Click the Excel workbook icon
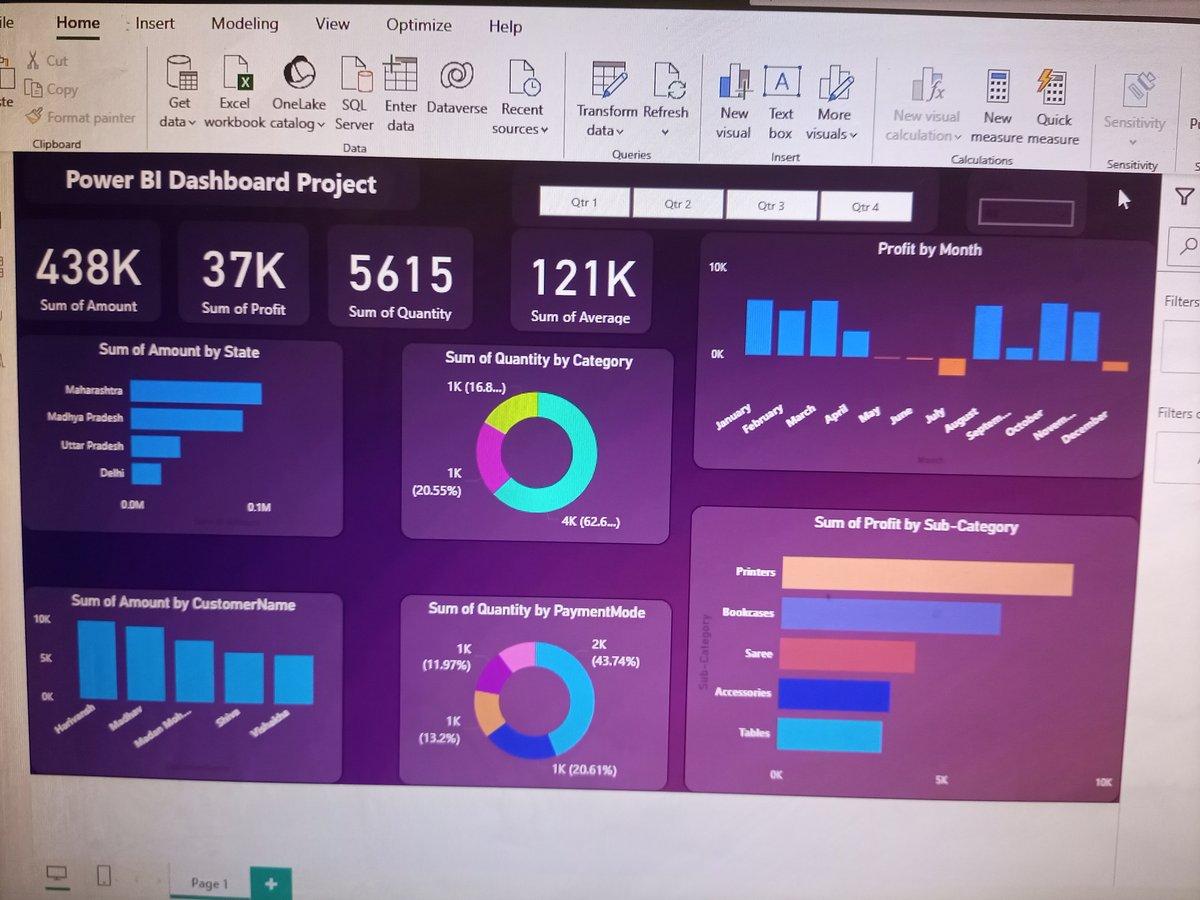Image resolution: width=1200 pixels, height=900 pixels. point(237,75)
